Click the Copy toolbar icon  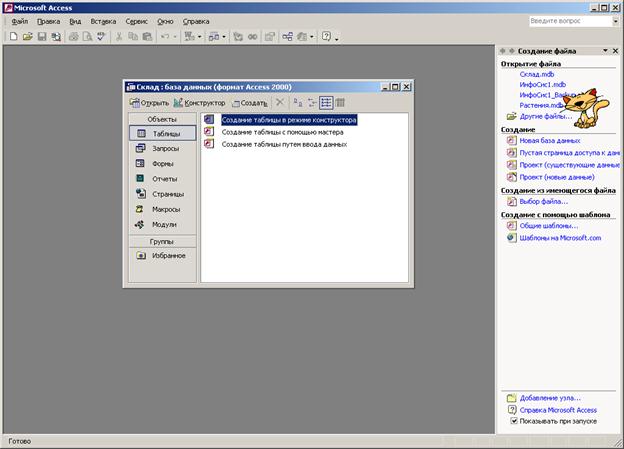[133, 37]
